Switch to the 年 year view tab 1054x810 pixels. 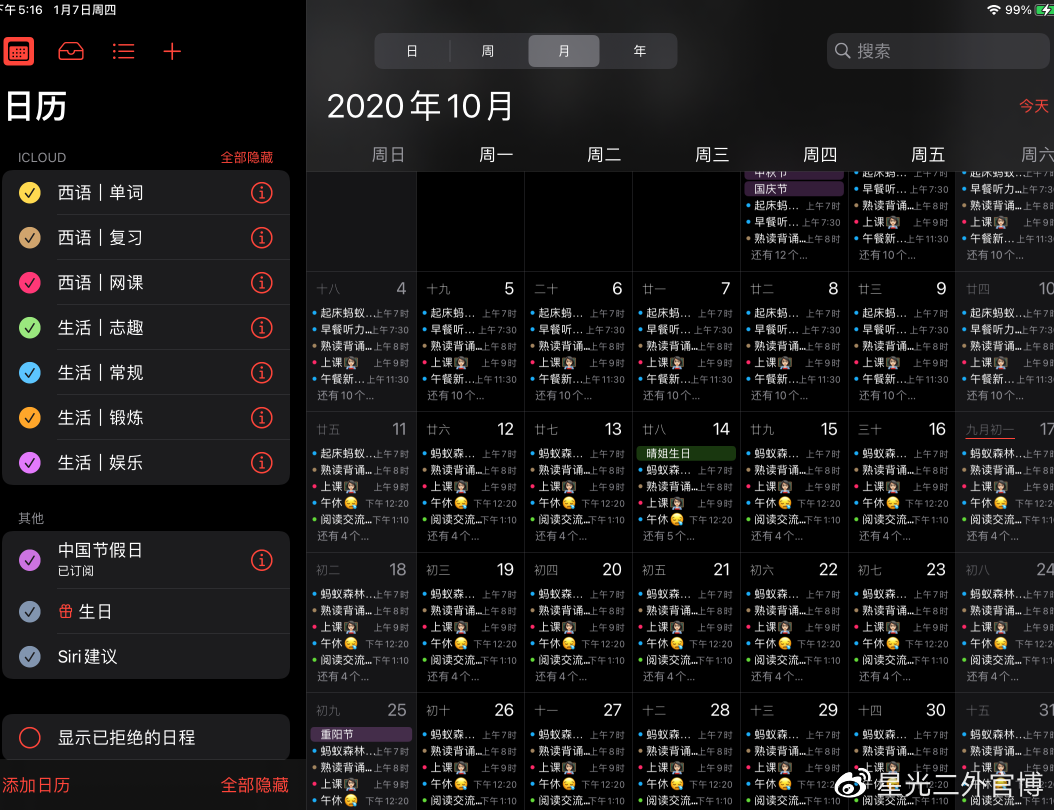(640, 51)
